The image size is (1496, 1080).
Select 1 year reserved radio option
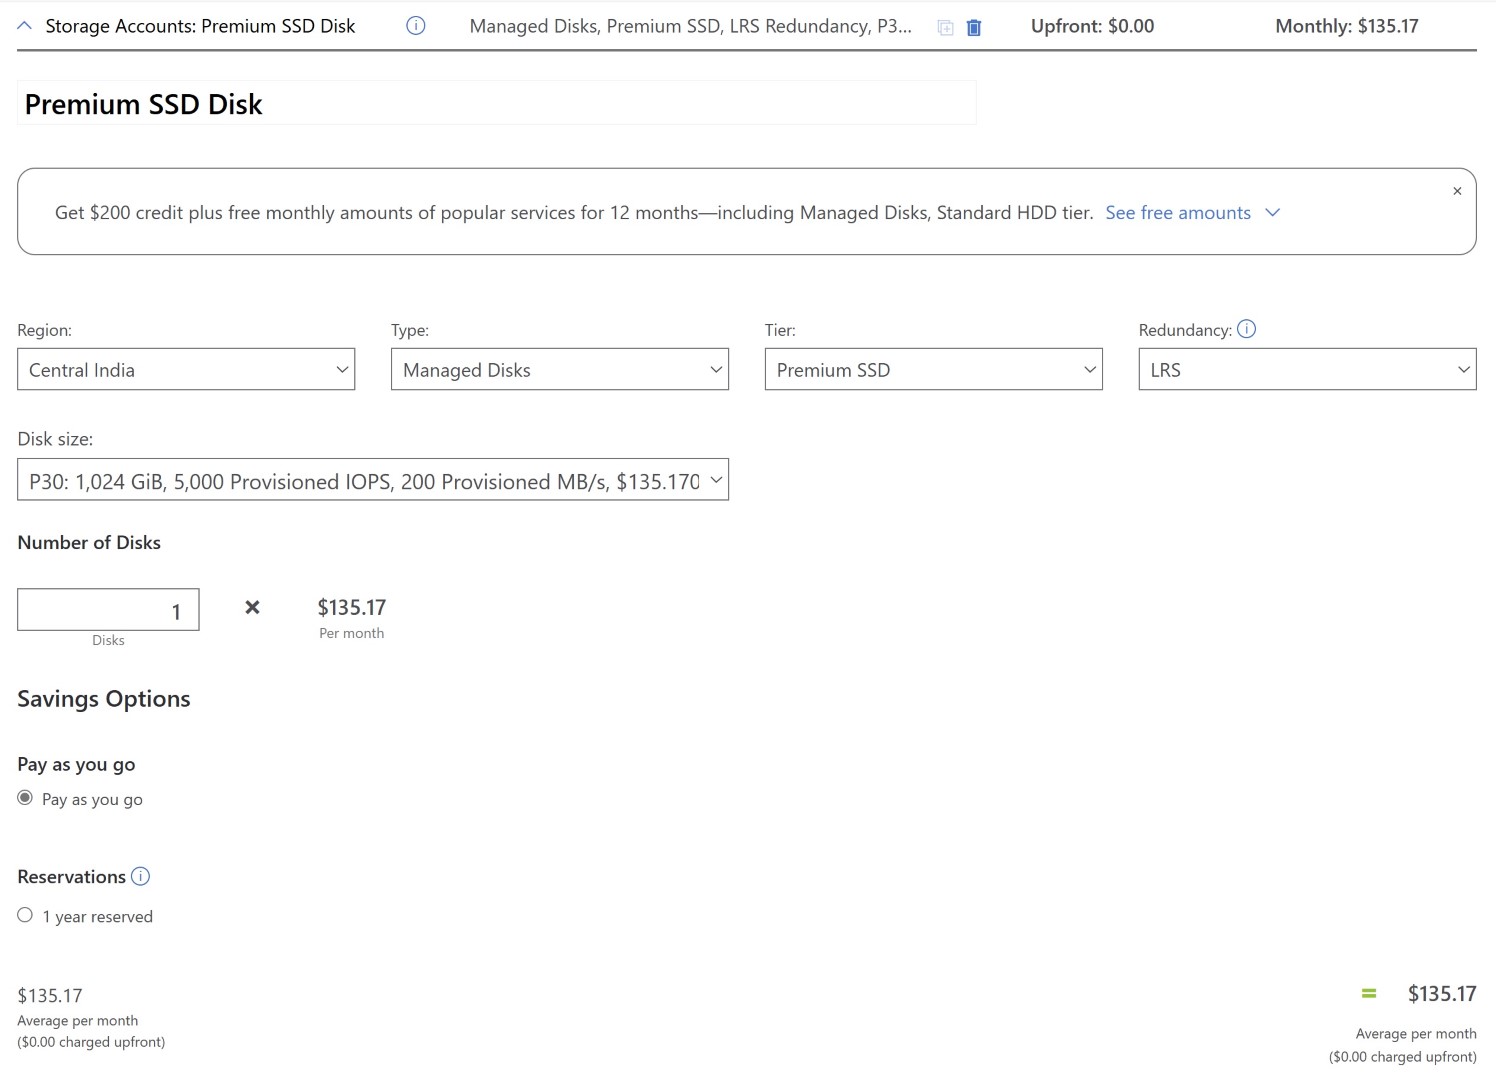[x=25, y=915]
